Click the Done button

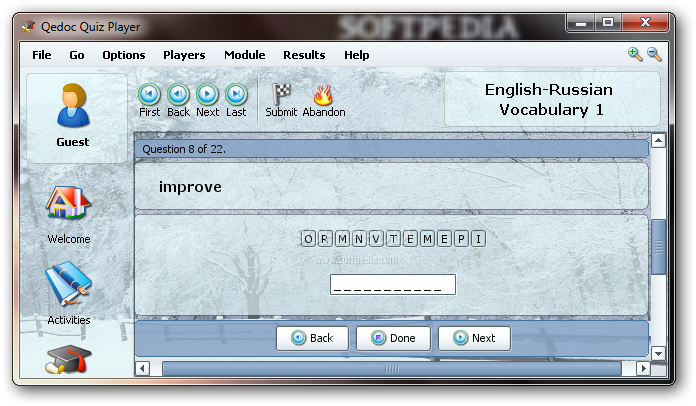(393, 338)
